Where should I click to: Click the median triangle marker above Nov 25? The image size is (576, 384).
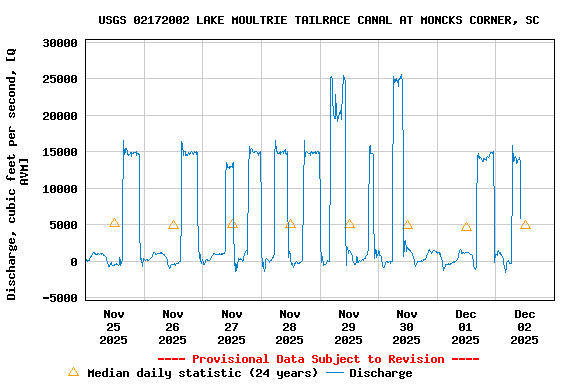(114, 223)
